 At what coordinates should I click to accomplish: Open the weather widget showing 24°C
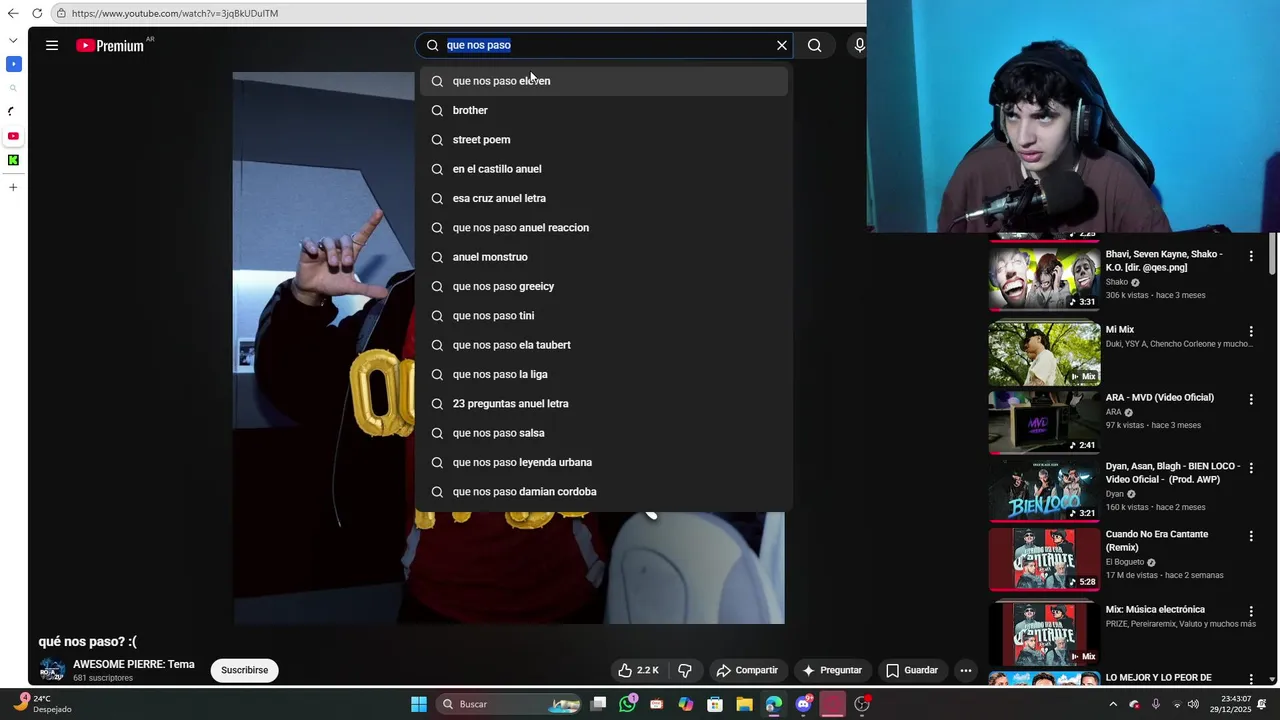(42, 704)
